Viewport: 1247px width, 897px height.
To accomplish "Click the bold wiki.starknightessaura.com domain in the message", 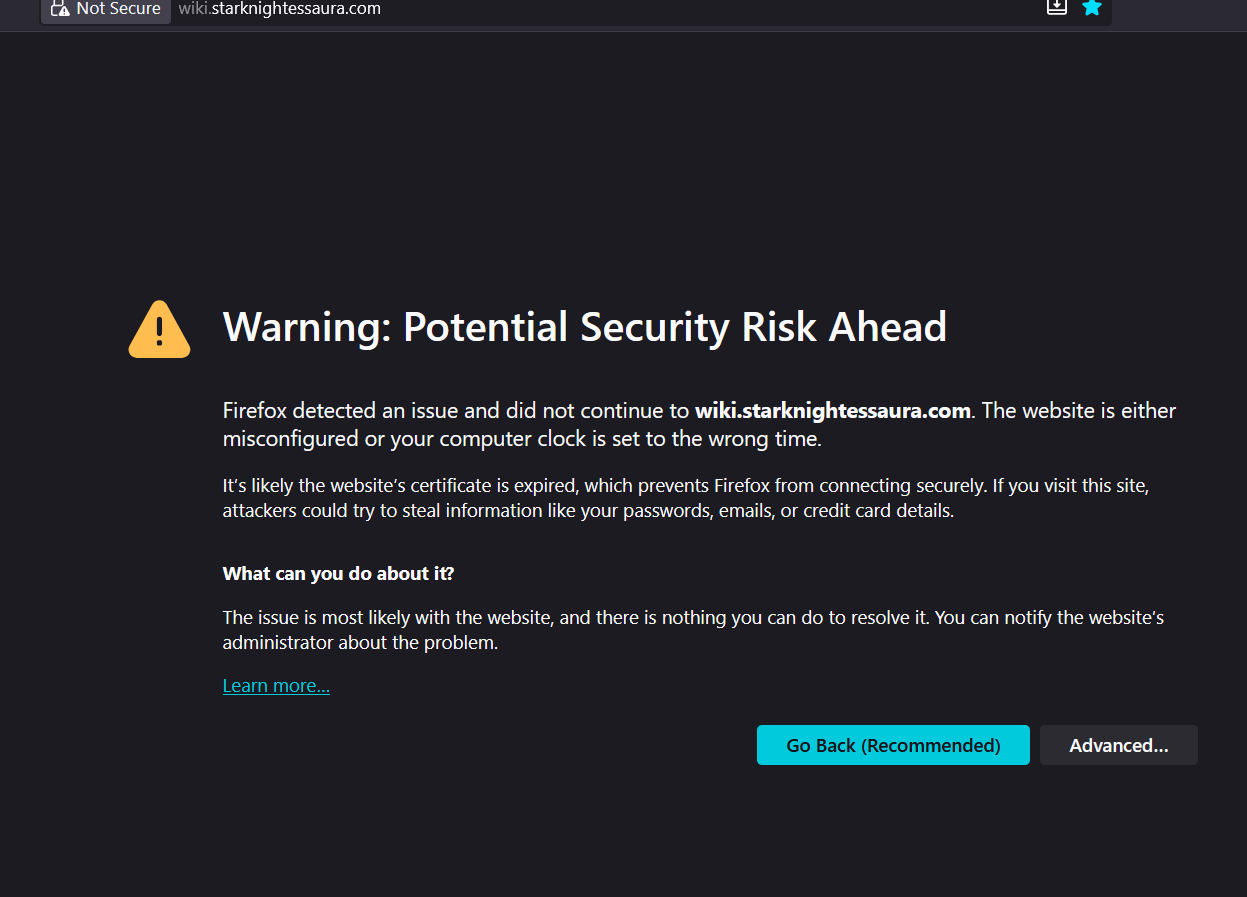I will tap(832, 411).
